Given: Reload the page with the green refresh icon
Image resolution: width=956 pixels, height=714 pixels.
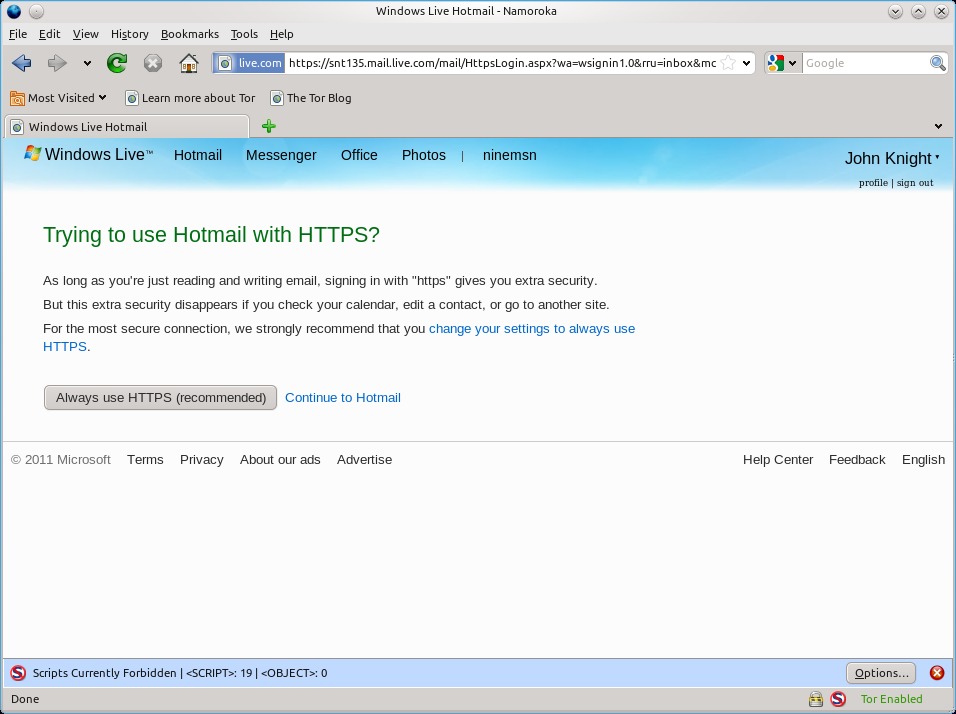Looking at the screenshot, I should (x=117, y=63).
